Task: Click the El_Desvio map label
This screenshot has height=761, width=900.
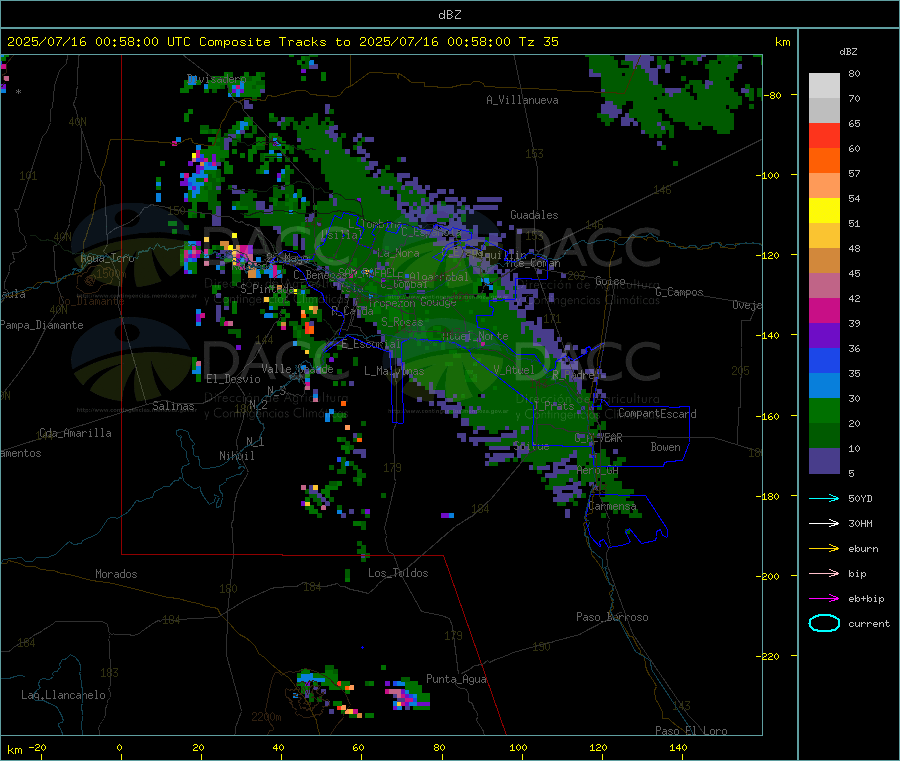Action: coord(234,379)
